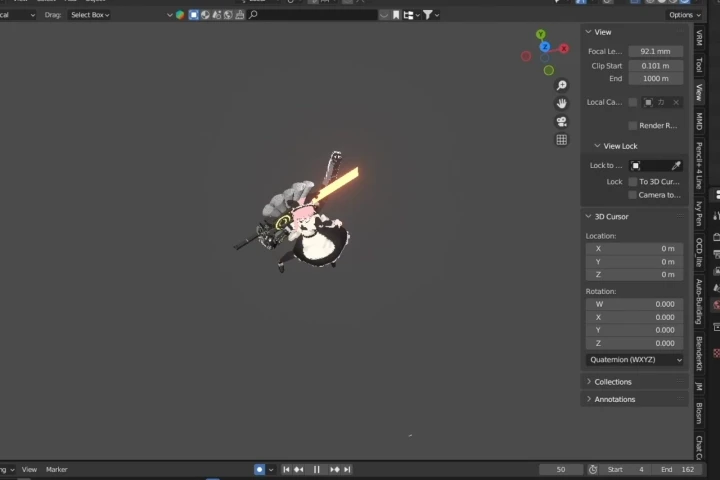Screen dimensions: 720x480
Task: Click the Clip Start 0.101 m field
Action: coord(656,66)
